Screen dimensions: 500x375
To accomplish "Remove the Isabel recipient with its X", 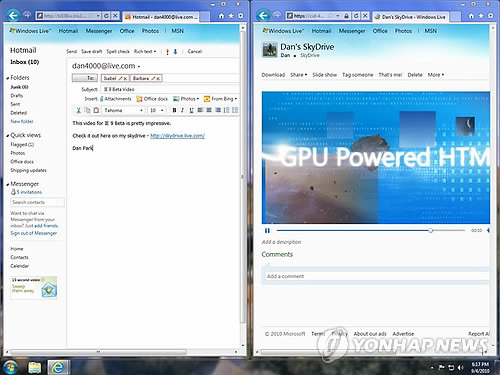I will coord(125,78).
